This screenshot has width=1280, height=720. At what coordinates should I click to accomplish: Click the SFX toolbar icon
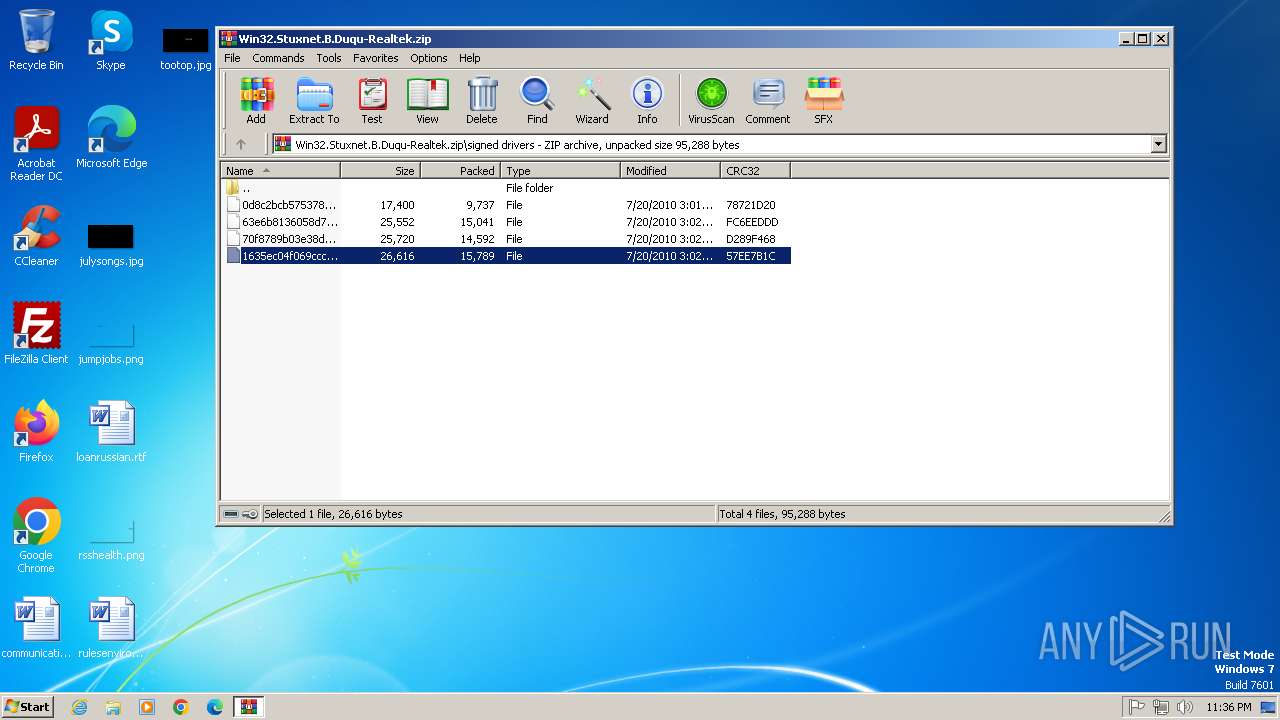823,100
